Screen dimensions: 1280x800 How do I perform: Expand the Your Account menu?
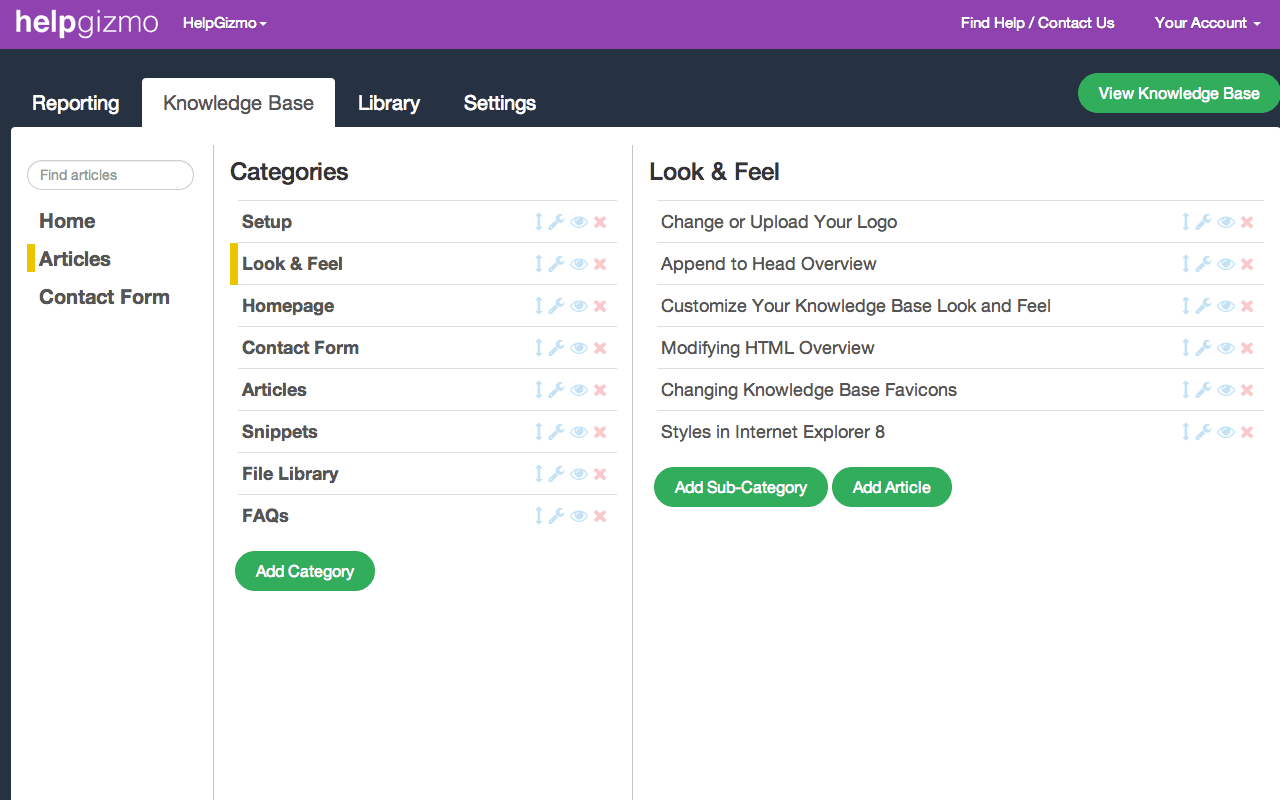pos(1207,23)
